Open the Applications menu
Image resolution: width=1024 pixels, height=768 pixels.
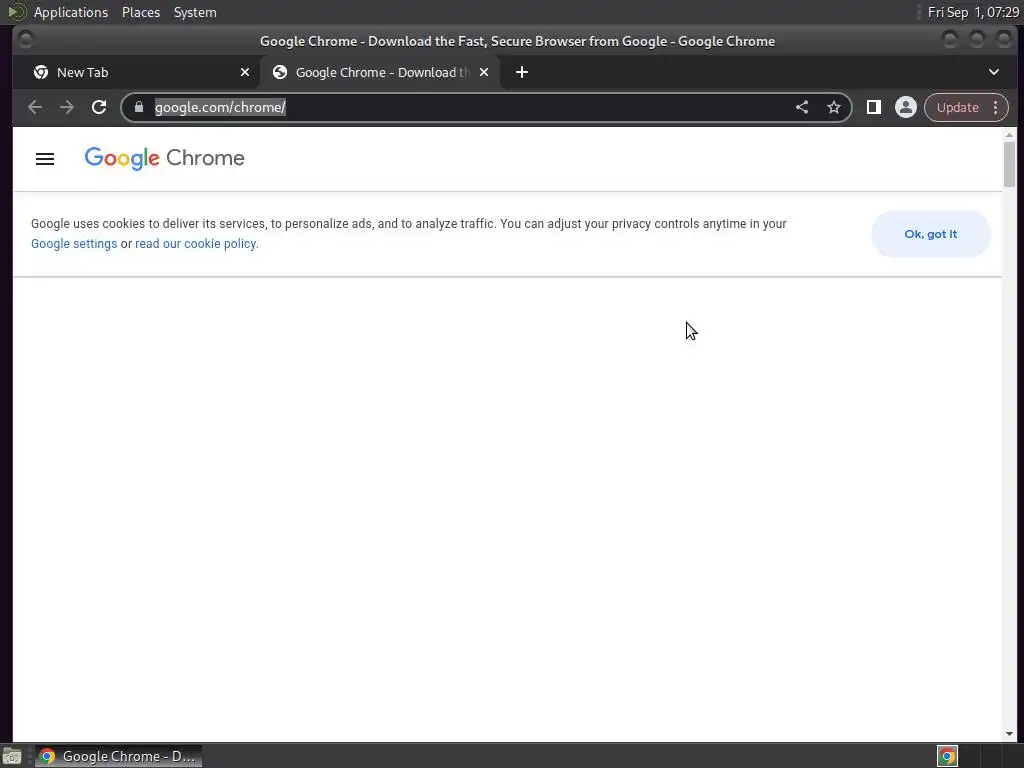(x=71, y=12)
